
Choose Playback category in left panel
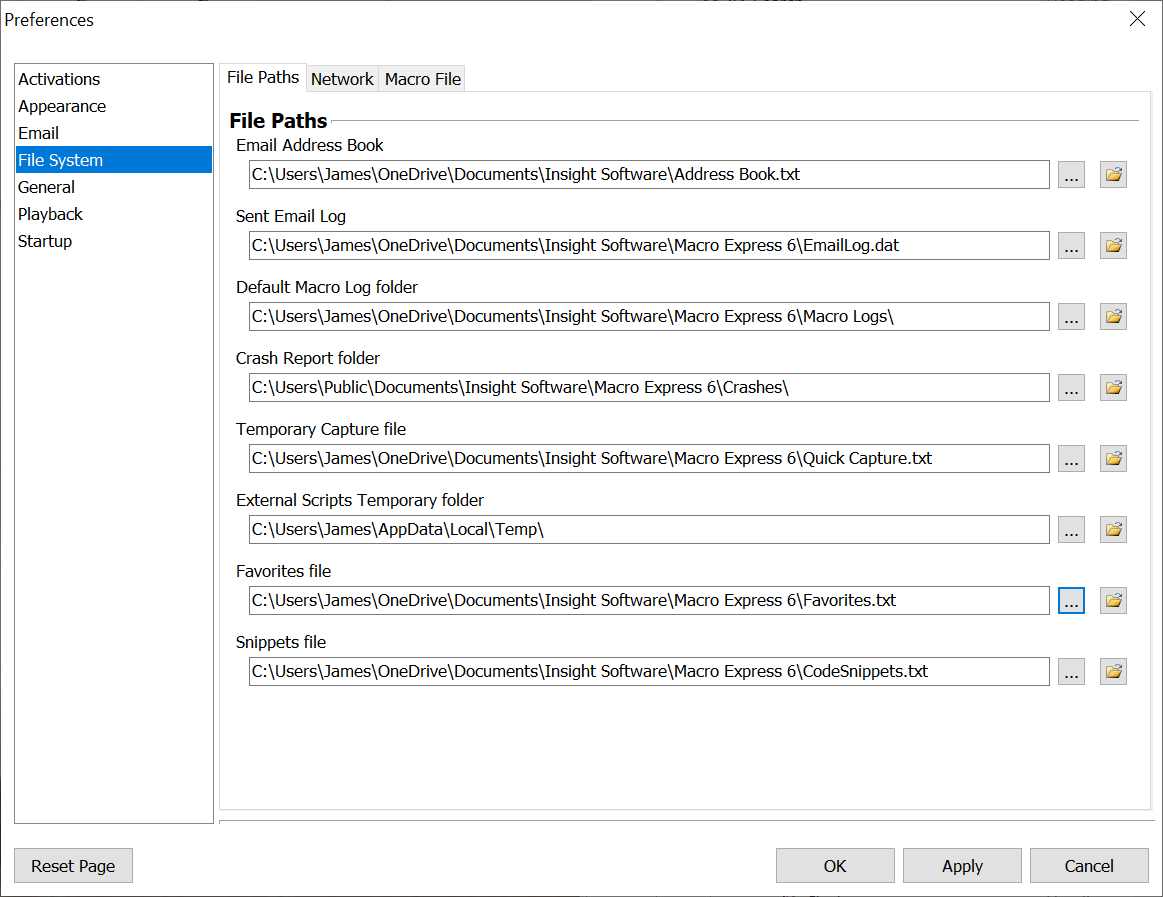(x=50, y=214)
